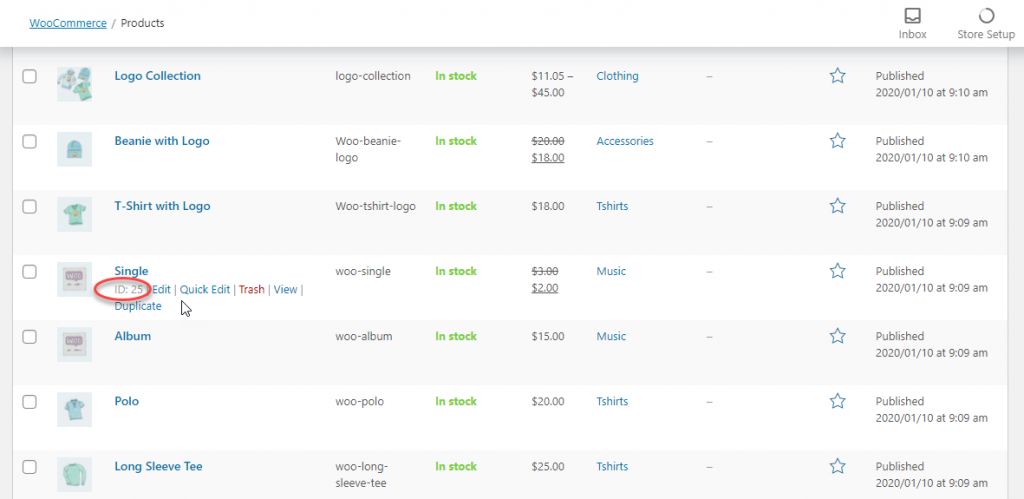
Task: Open the T-Shirt with Logo thumbnail
Action: tap(74, 214)
